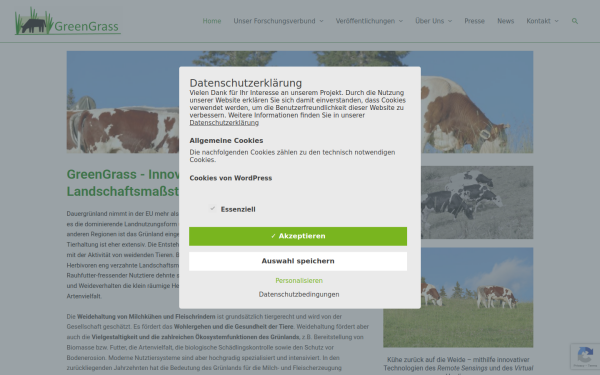This screenshot has width=600, height=375.
Task: Expand the Unser Forschungsverbund menu chevron
Action: click(321, 21)
